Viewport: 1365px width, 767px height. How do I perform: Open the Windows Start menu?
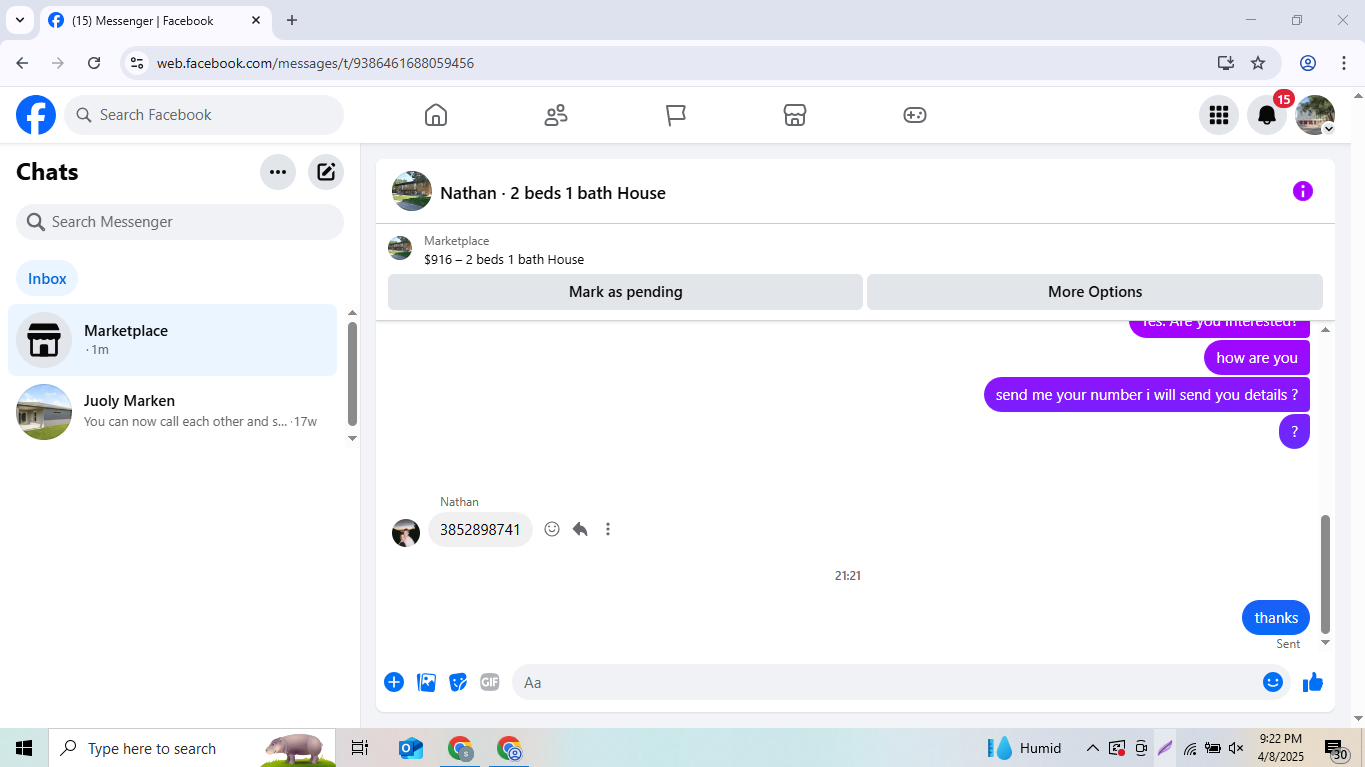coord(24,748)
